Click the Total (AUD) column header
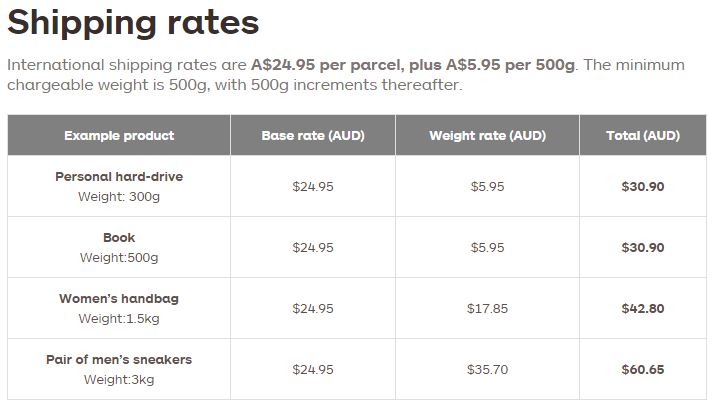Screen dimensions: 723x416 pos(643,135)
